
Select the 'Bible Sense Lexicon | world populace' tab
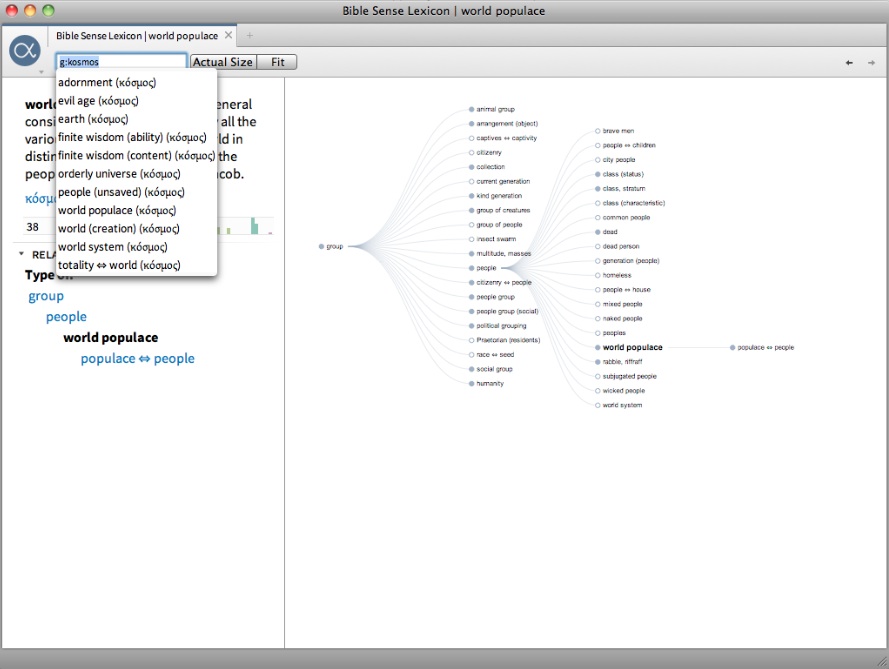tap(136, 35)
